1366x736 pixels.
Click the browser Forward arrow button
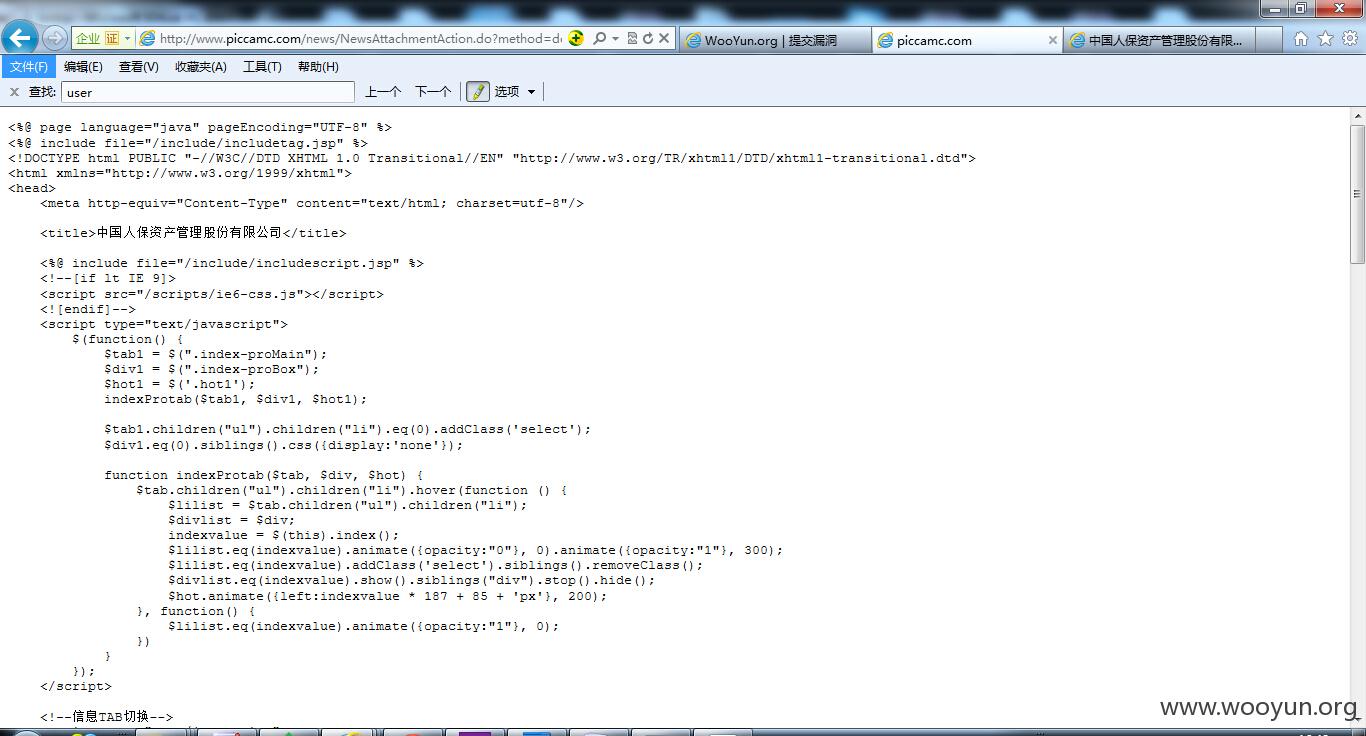tap(55, 38)
